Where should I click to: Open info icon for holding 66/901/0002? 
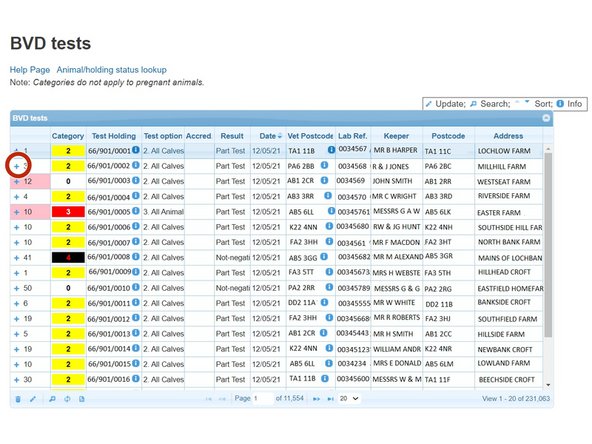136,165
